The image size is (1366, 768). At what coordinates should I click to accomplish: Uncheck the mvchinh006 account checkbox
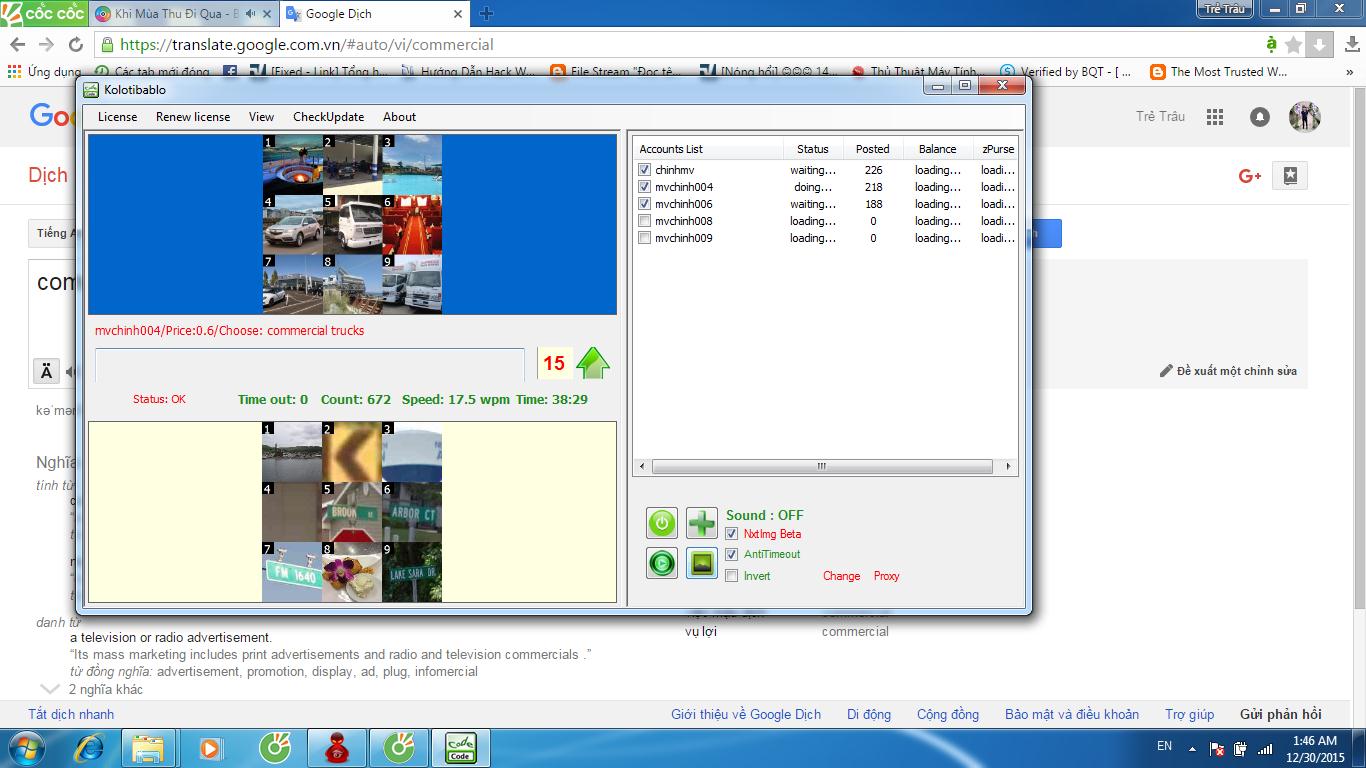pos(645,204)
